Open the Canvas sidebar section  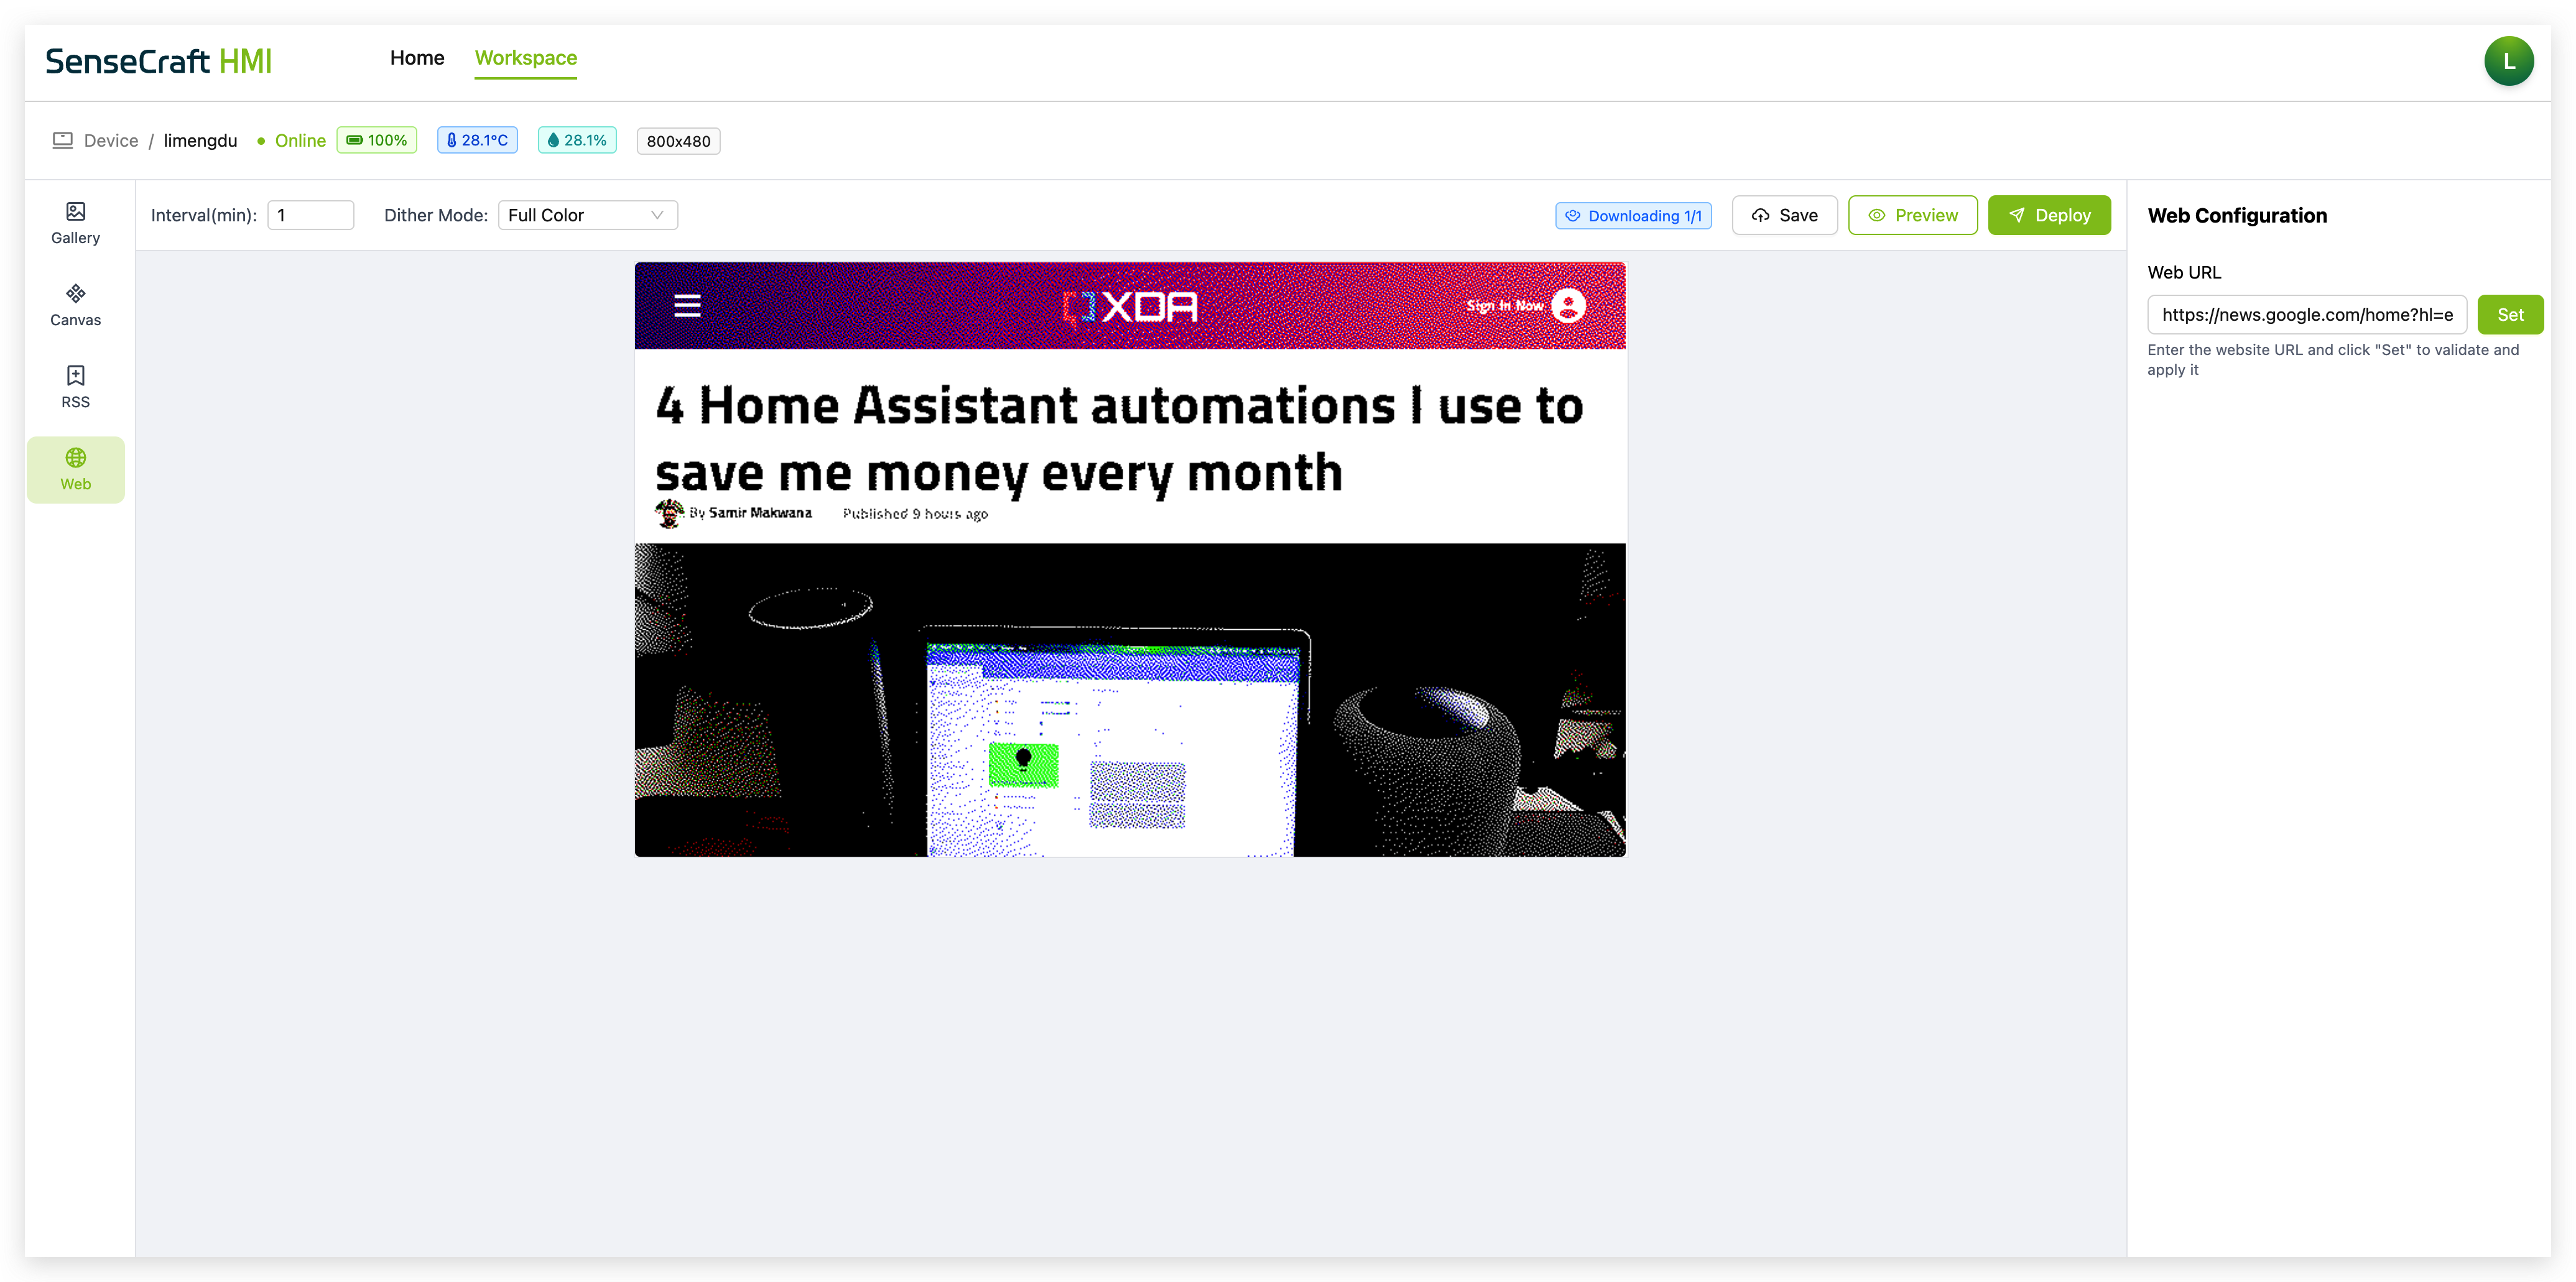click(75, 305)
